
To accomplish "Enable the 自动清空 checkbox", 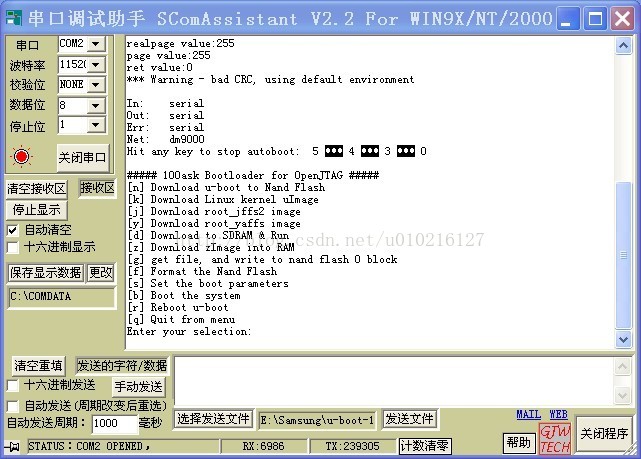I will tap(13, 230).
